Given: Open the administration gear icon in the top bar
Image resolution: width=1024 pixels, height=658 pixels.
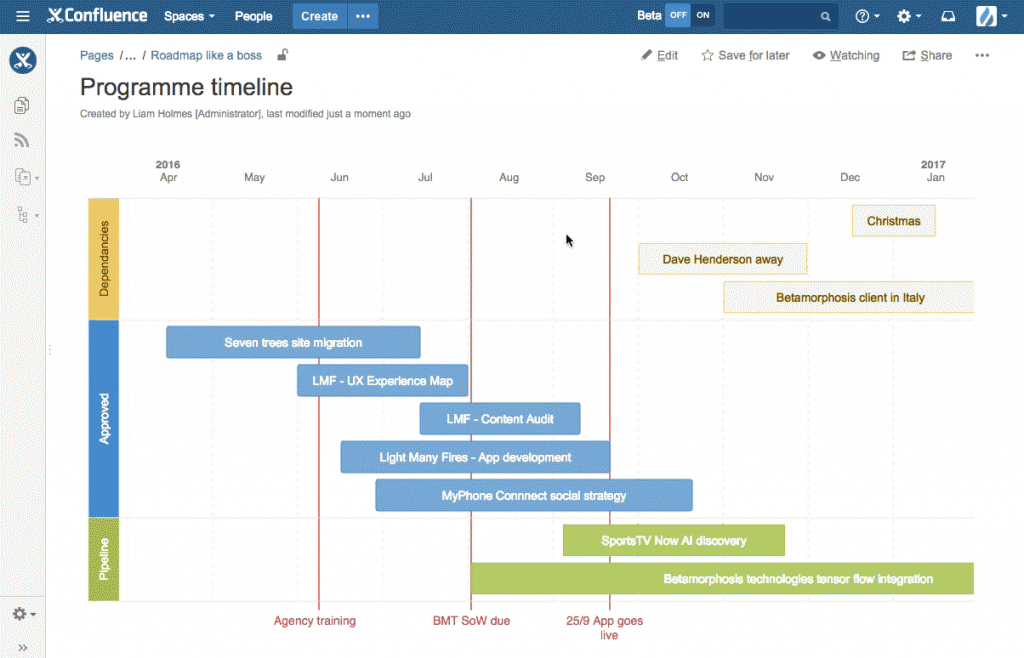Looking at the screenshot, I should [905, 16].
